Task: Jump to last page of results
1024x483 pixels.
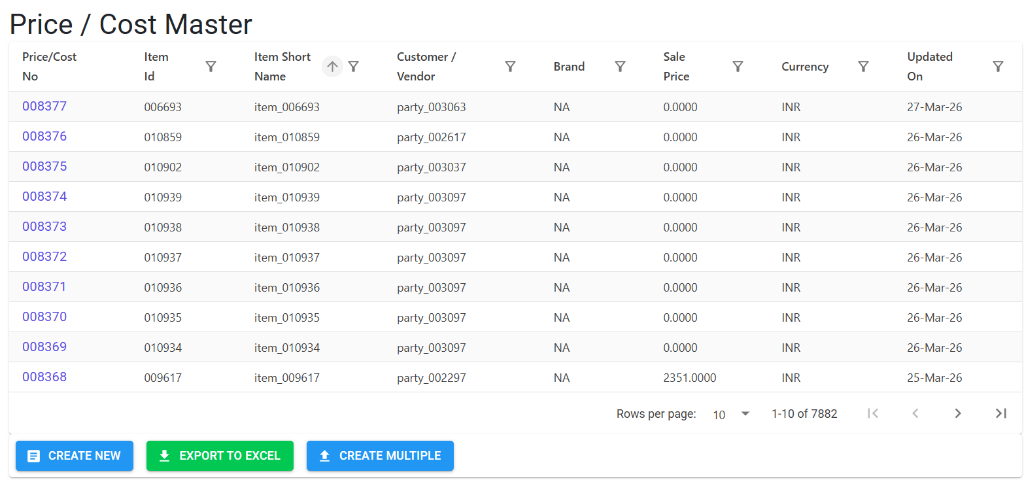Action: [x=1000, y=413]
